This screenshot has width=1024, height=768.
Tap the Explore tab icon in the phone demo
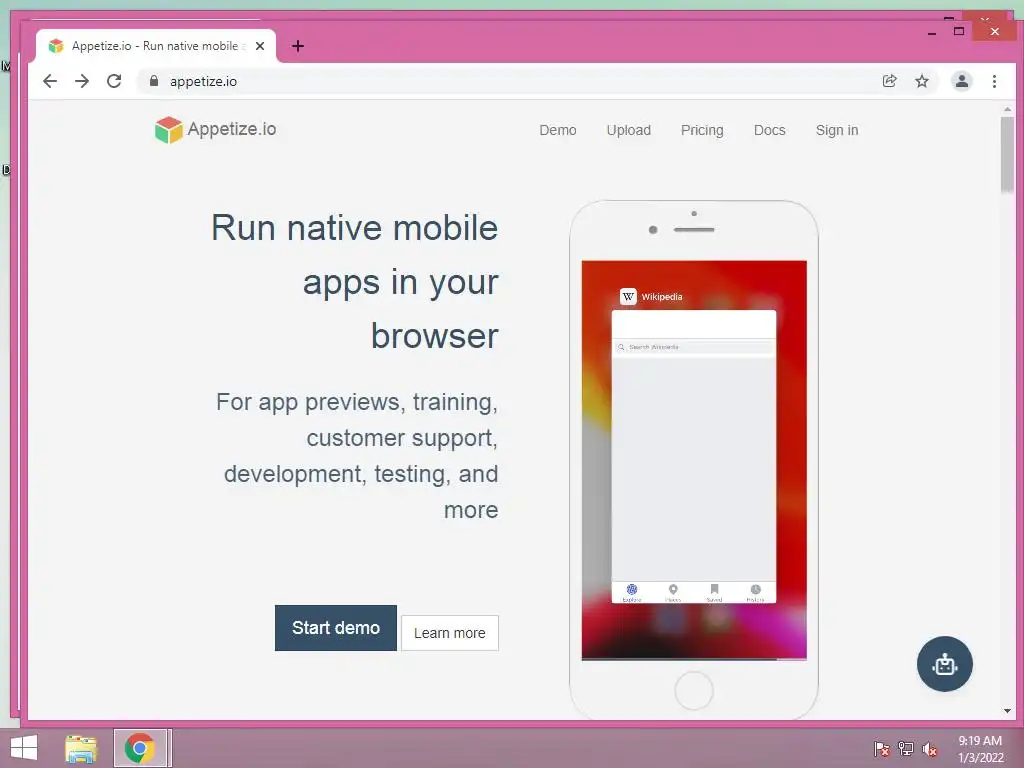[x=632, y=592]
